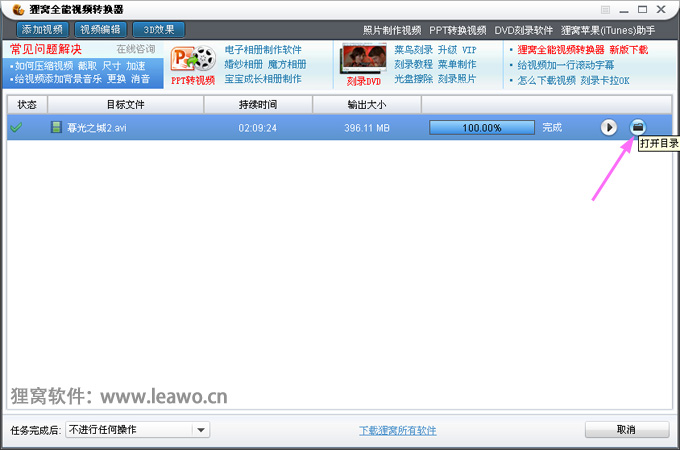Click the 刻录卡拉OK link

click(x=605, y=80)
